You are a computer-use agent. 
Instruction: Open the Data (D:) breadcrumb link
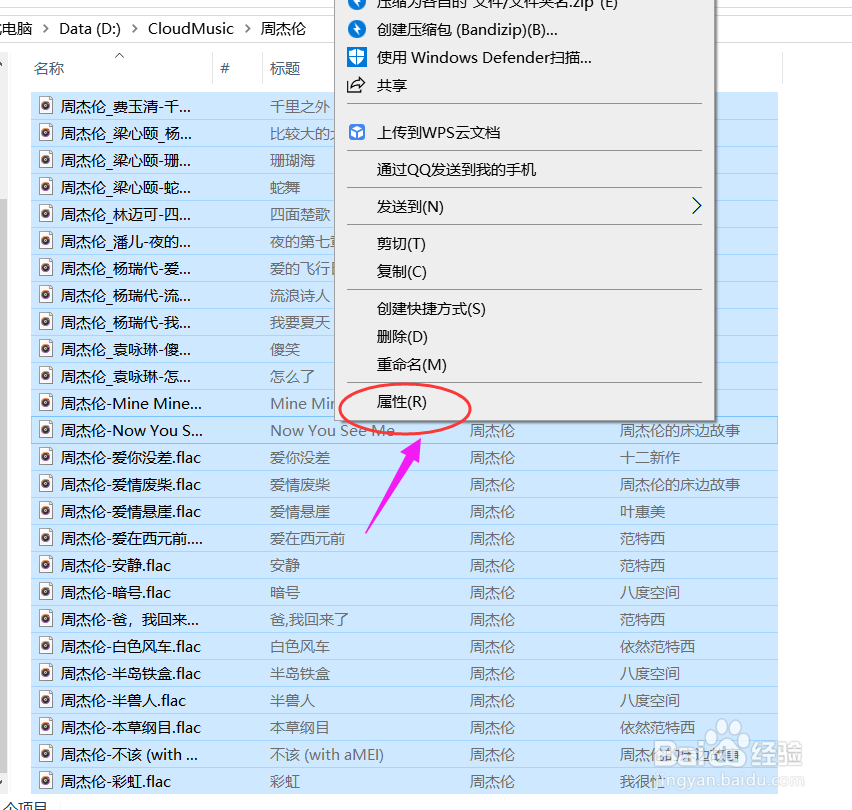tap(89, 29)
